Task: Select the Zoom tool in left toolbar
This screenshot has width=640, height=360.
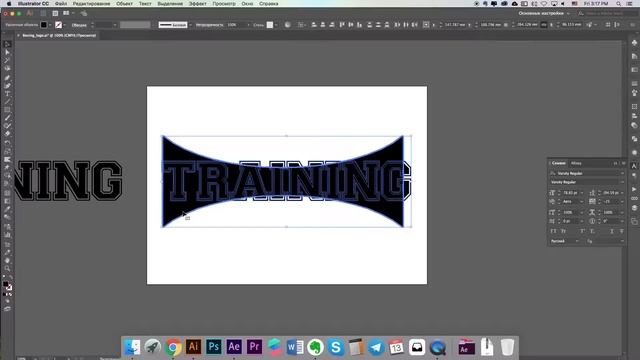Action: (x=7, y=269)
